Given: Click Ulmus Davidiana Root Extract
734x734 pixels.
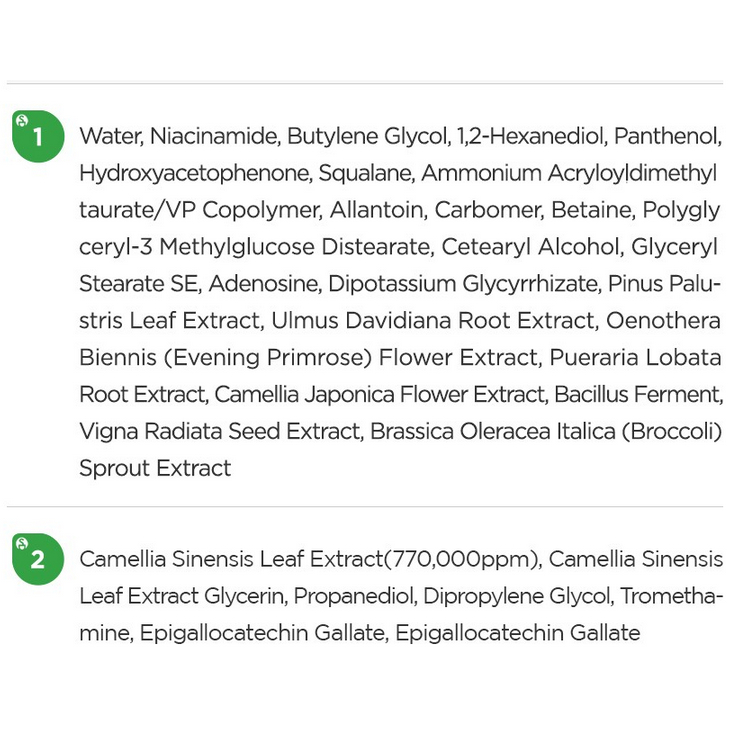Looking at the screenshot, I should (435, 321).
